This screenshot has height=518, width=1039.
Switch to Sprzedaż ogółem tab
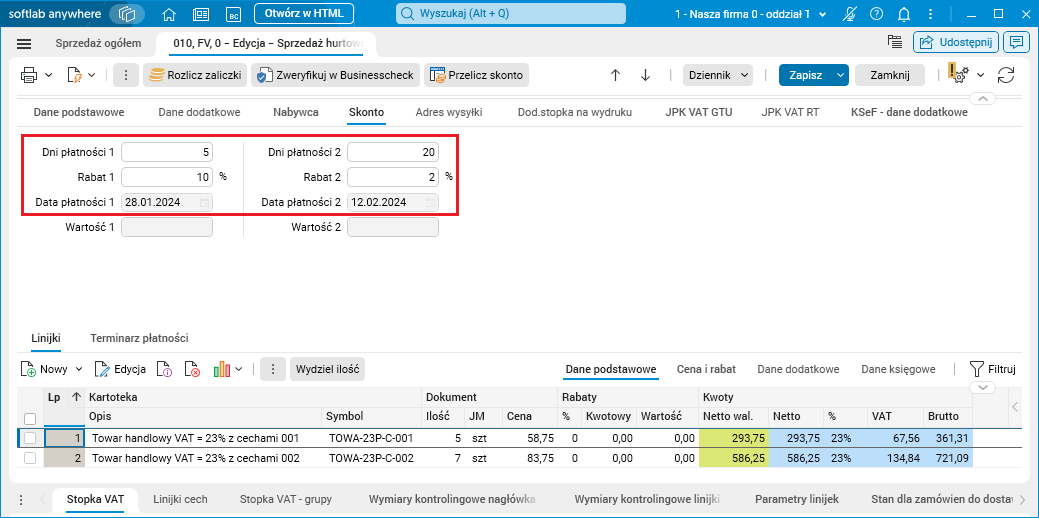[98, 43]
